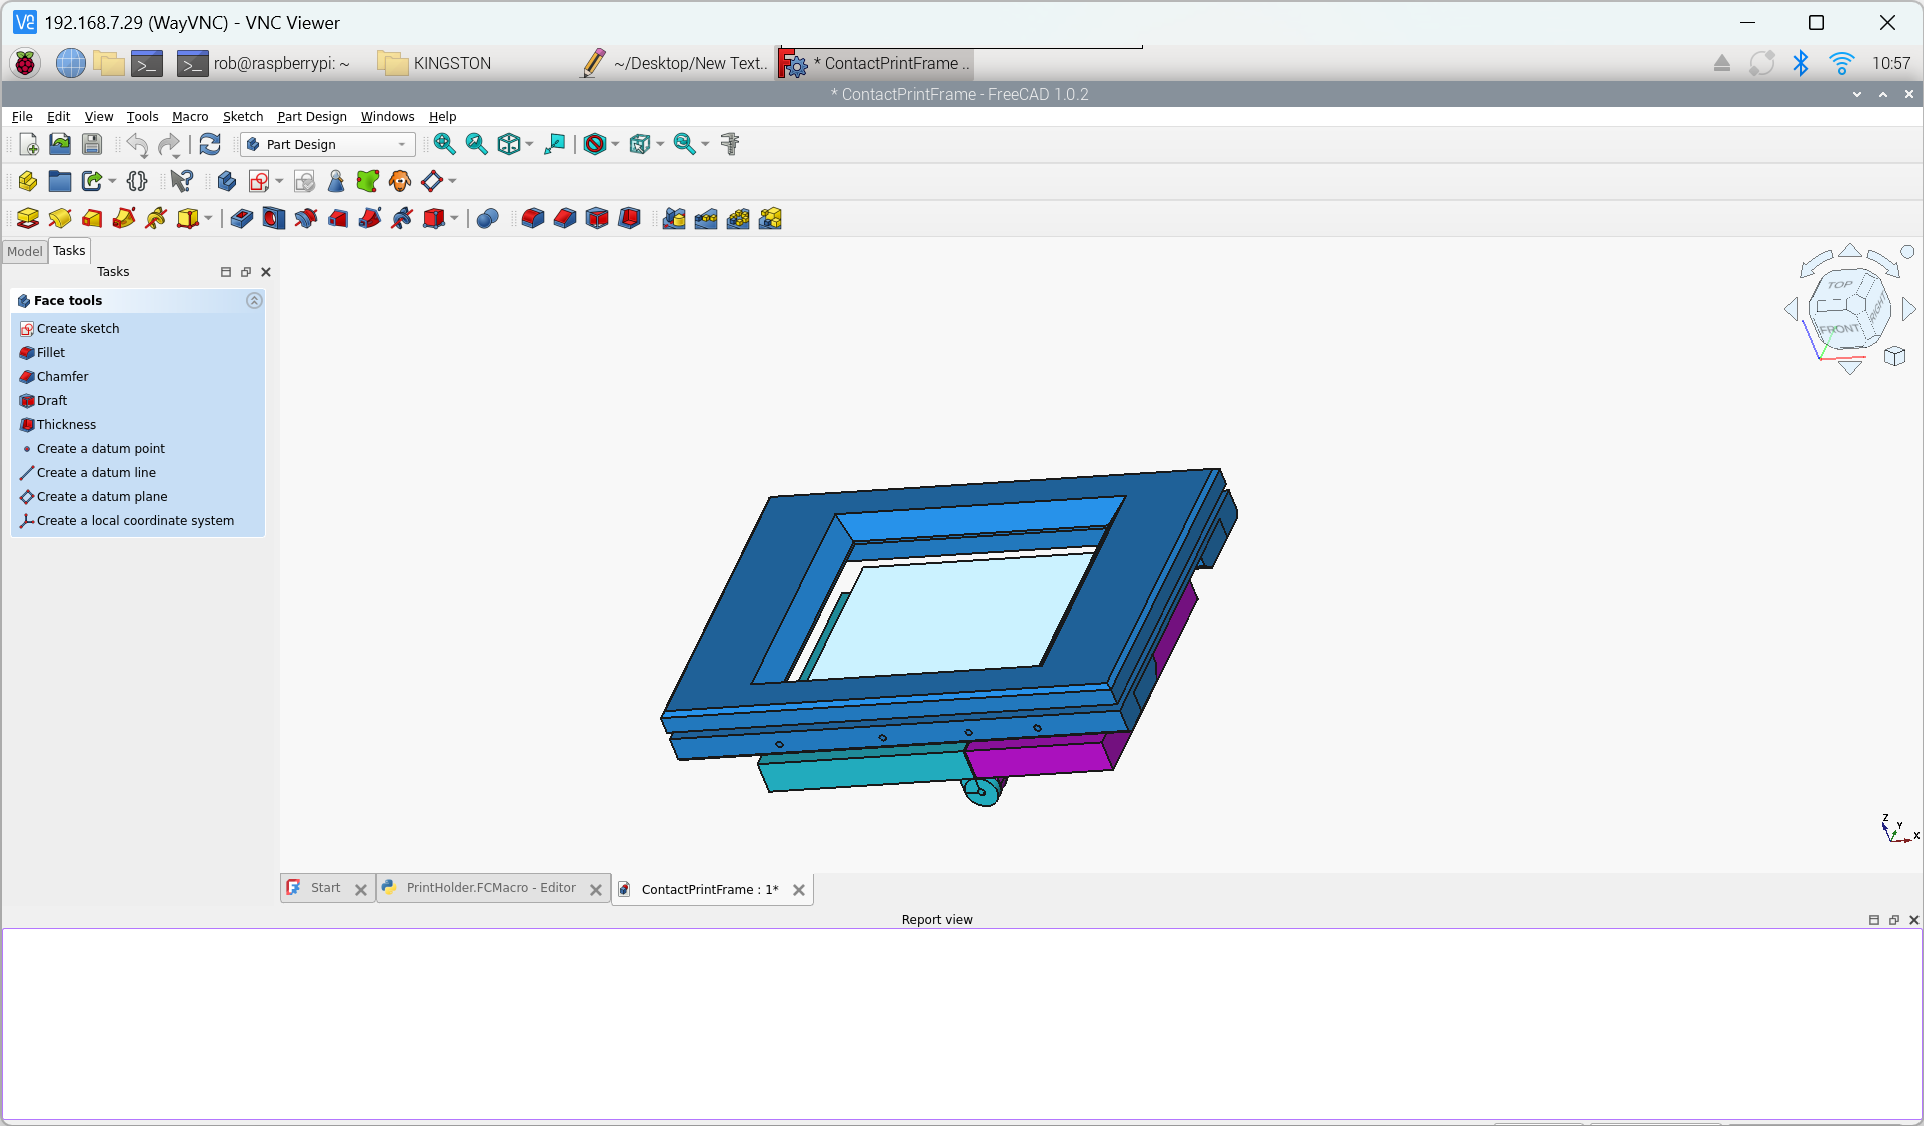The width and height of the screenshot is (1924, 1126).
Task: Click the Bluetooth tray icon
Action: click(1801, 63)
